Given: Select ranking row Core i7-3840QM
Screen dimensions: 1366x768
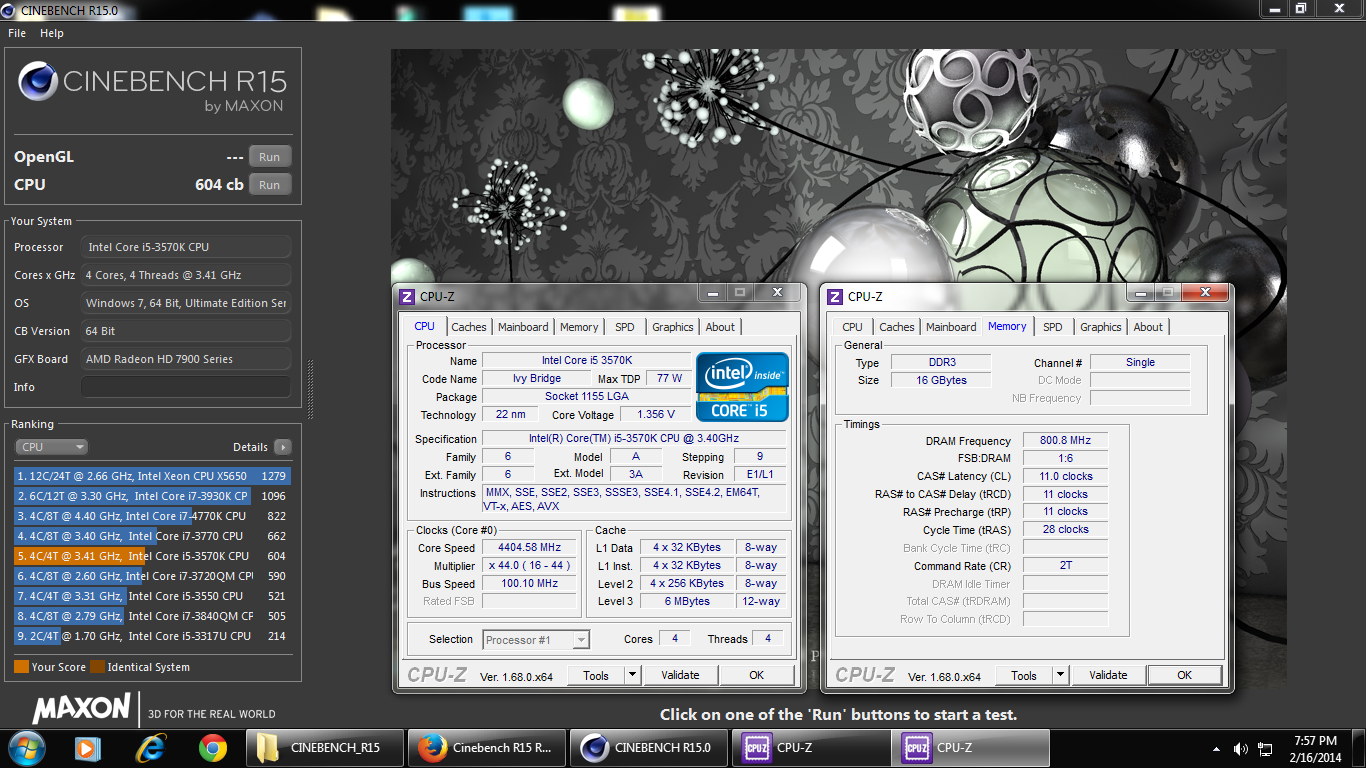Looking at the screenshot, I should click(152, 616).
